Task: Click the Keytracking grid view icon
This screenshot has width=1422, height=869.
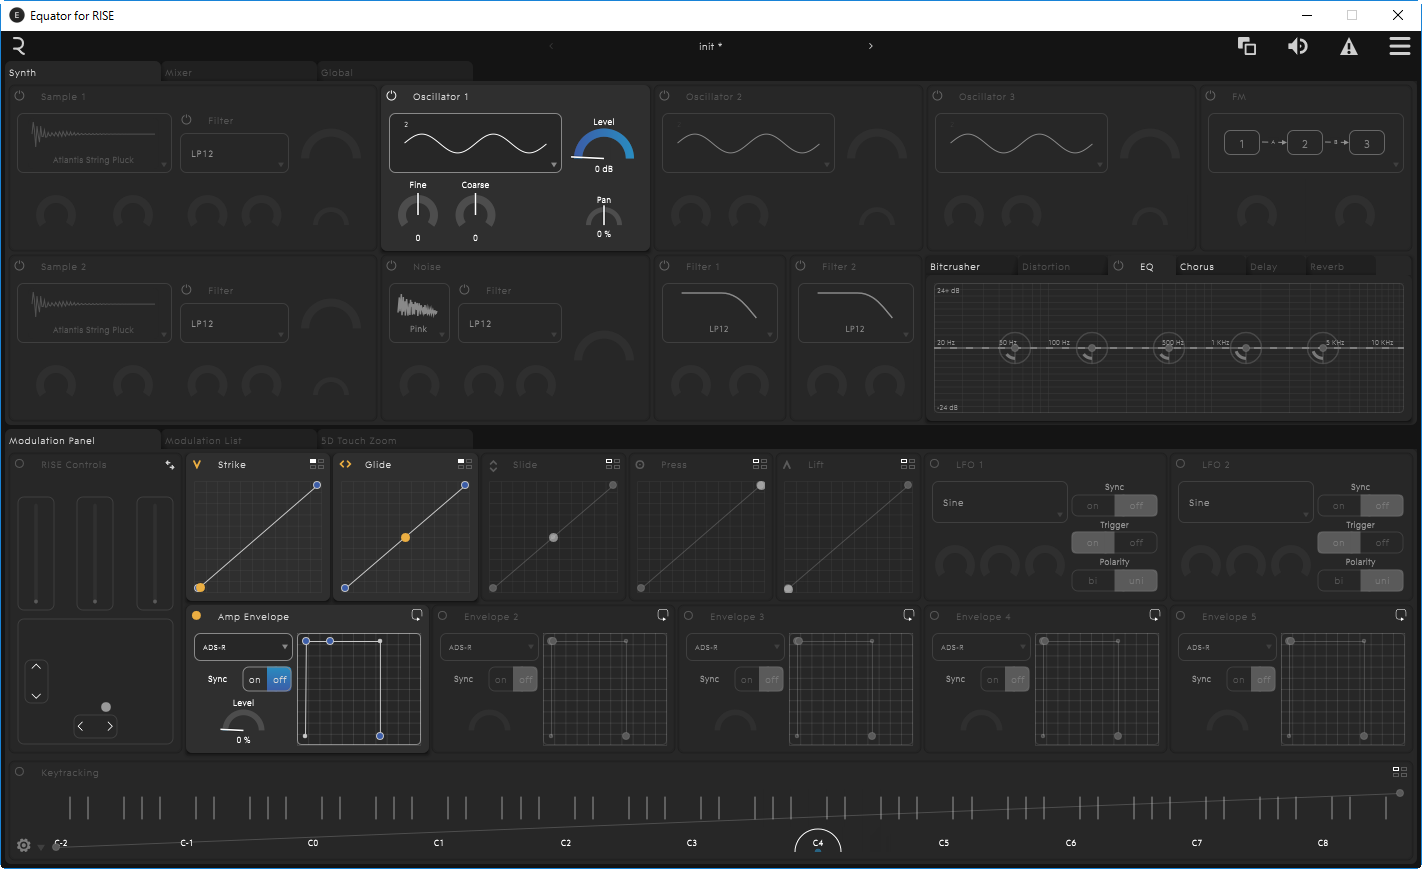Action: [x=1400, y=772]
